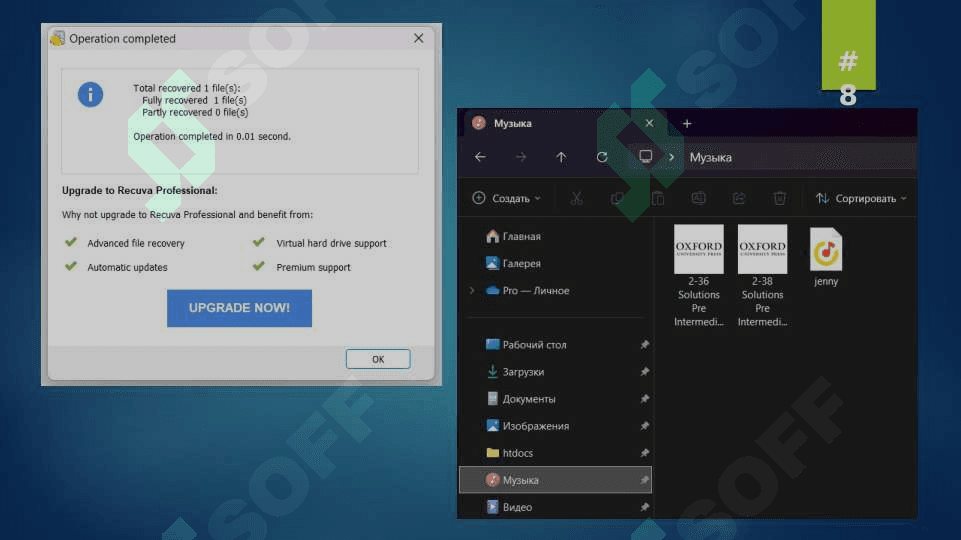Screen dimensions: 961x540
Task: Select the jenny audio file
Action: 826,257
